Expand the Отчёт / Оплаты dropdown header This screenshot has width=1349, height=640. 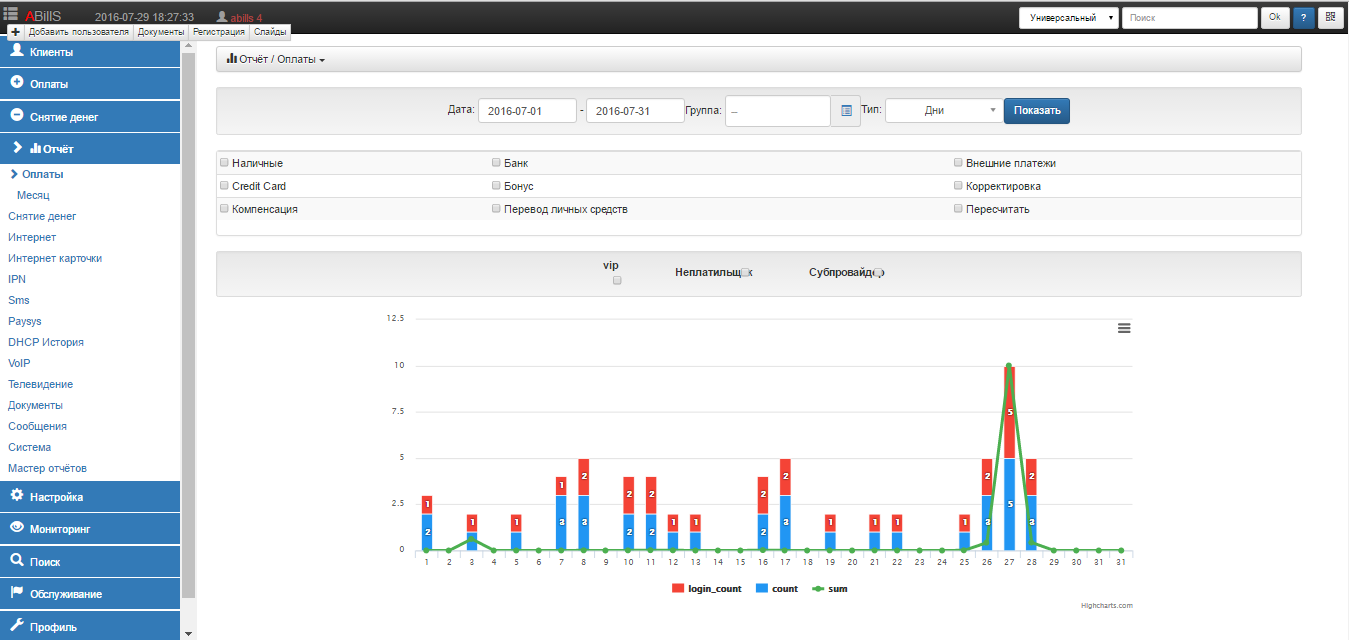276,60
